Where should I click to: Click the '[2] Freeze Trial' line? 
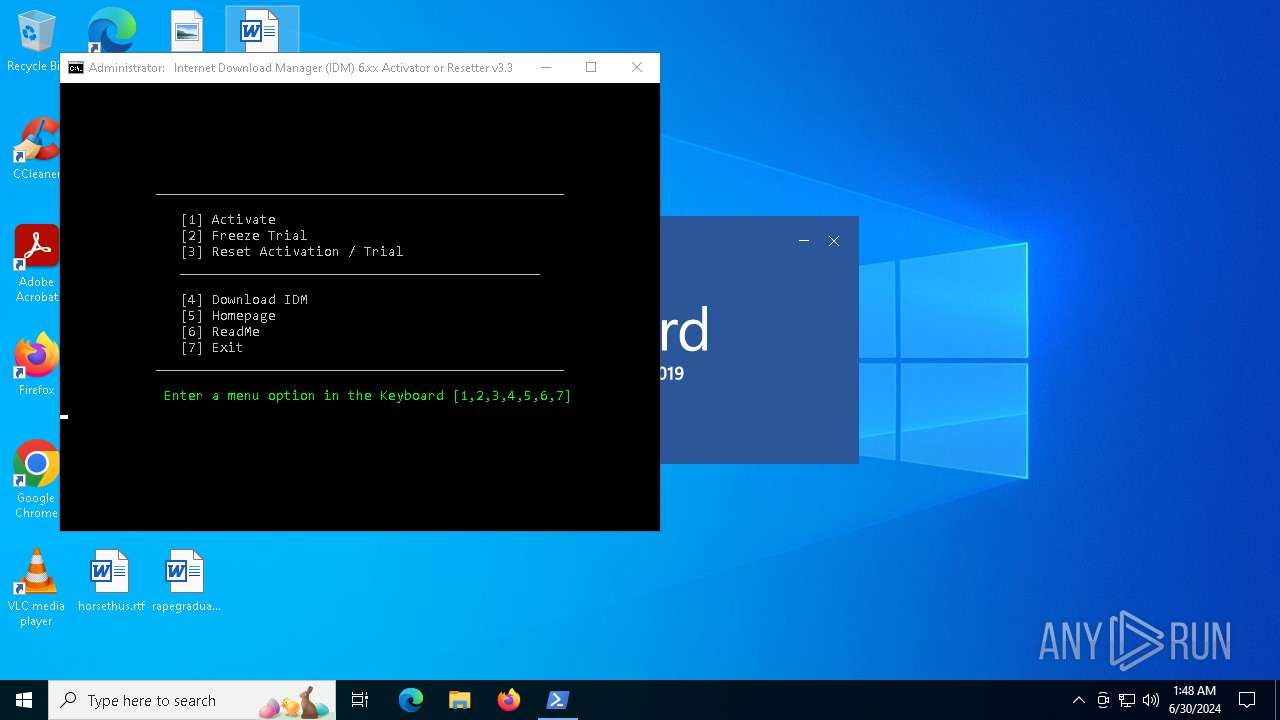point(244,236)
